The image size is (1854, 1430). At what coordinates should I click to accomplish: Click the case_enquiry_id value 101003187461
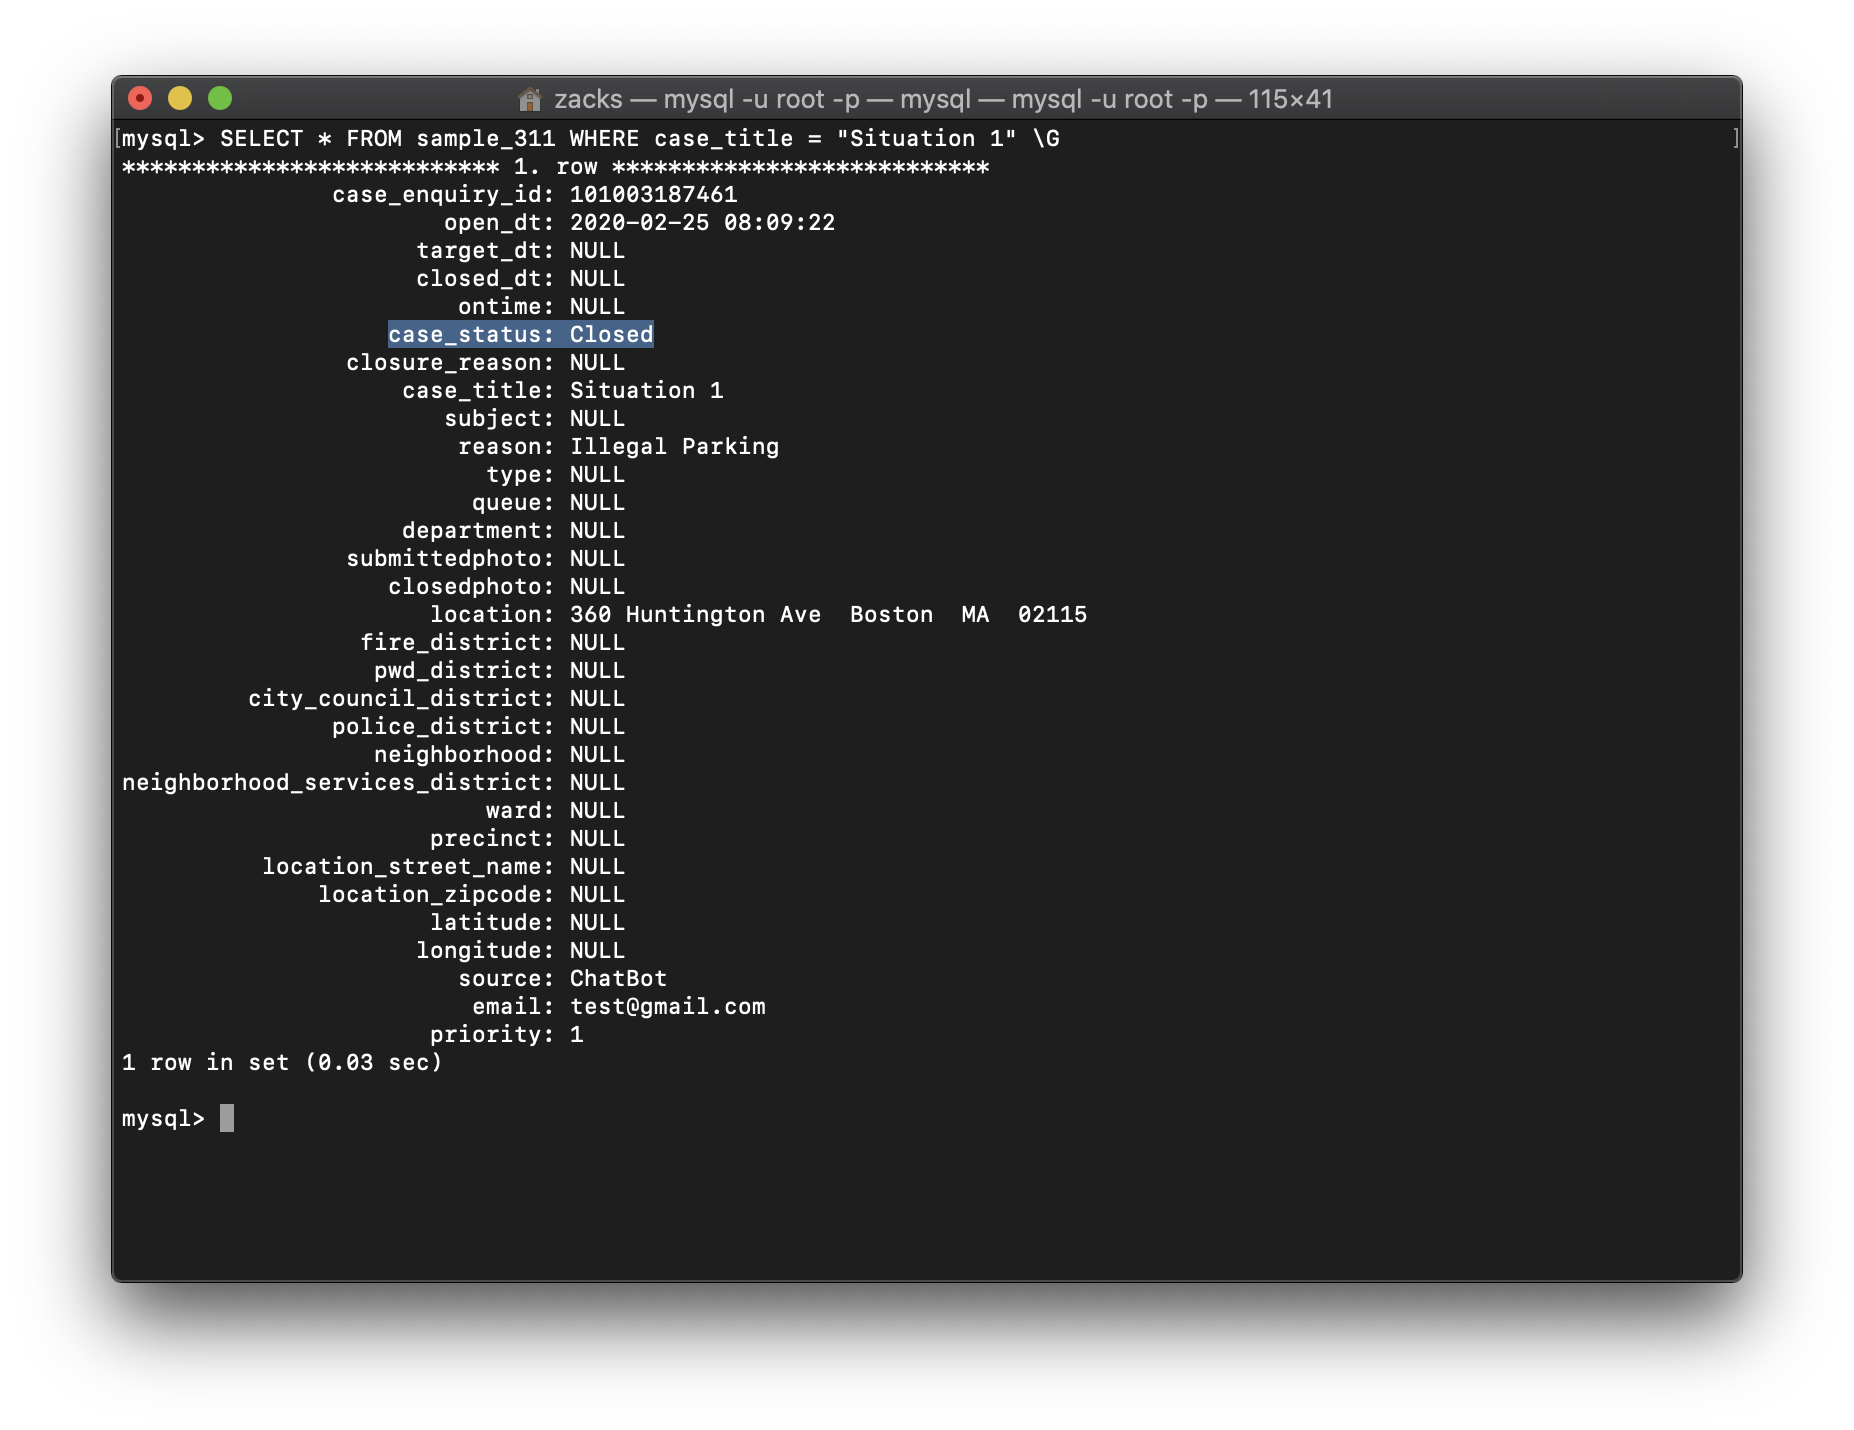point(654,195)
